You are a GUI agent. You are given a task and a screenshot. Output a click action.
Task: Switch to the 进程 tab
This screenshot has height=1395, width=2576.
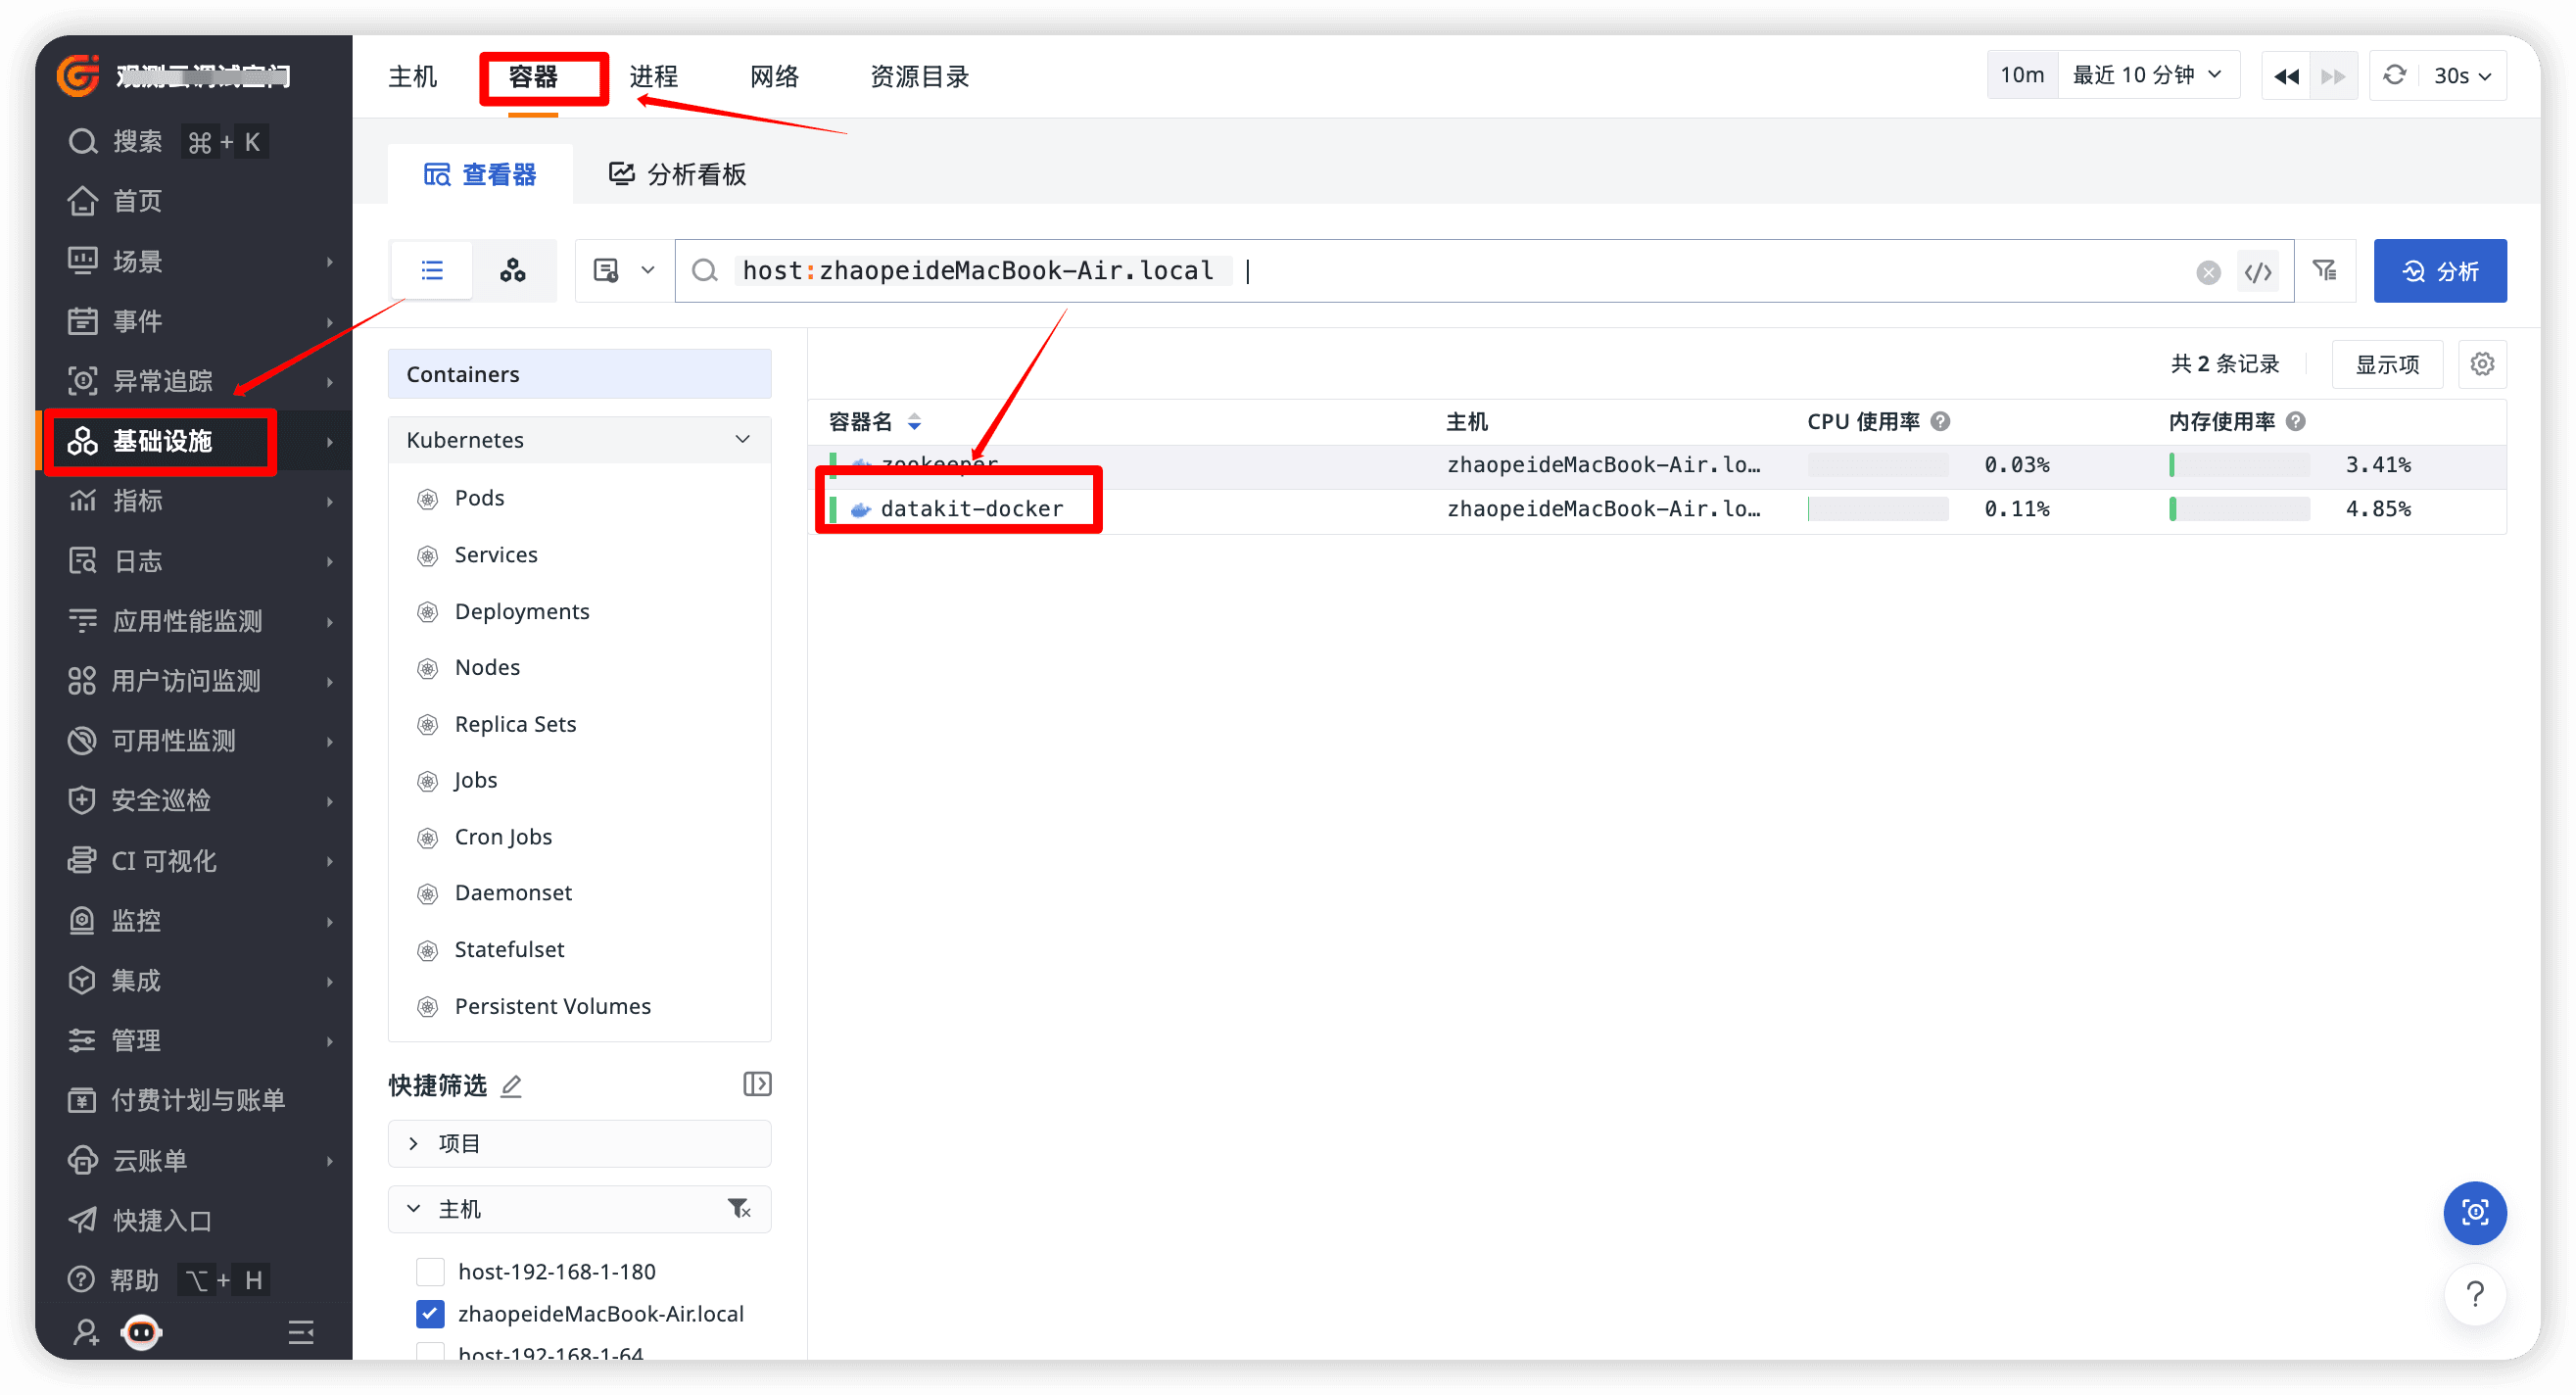click(655, 76)
